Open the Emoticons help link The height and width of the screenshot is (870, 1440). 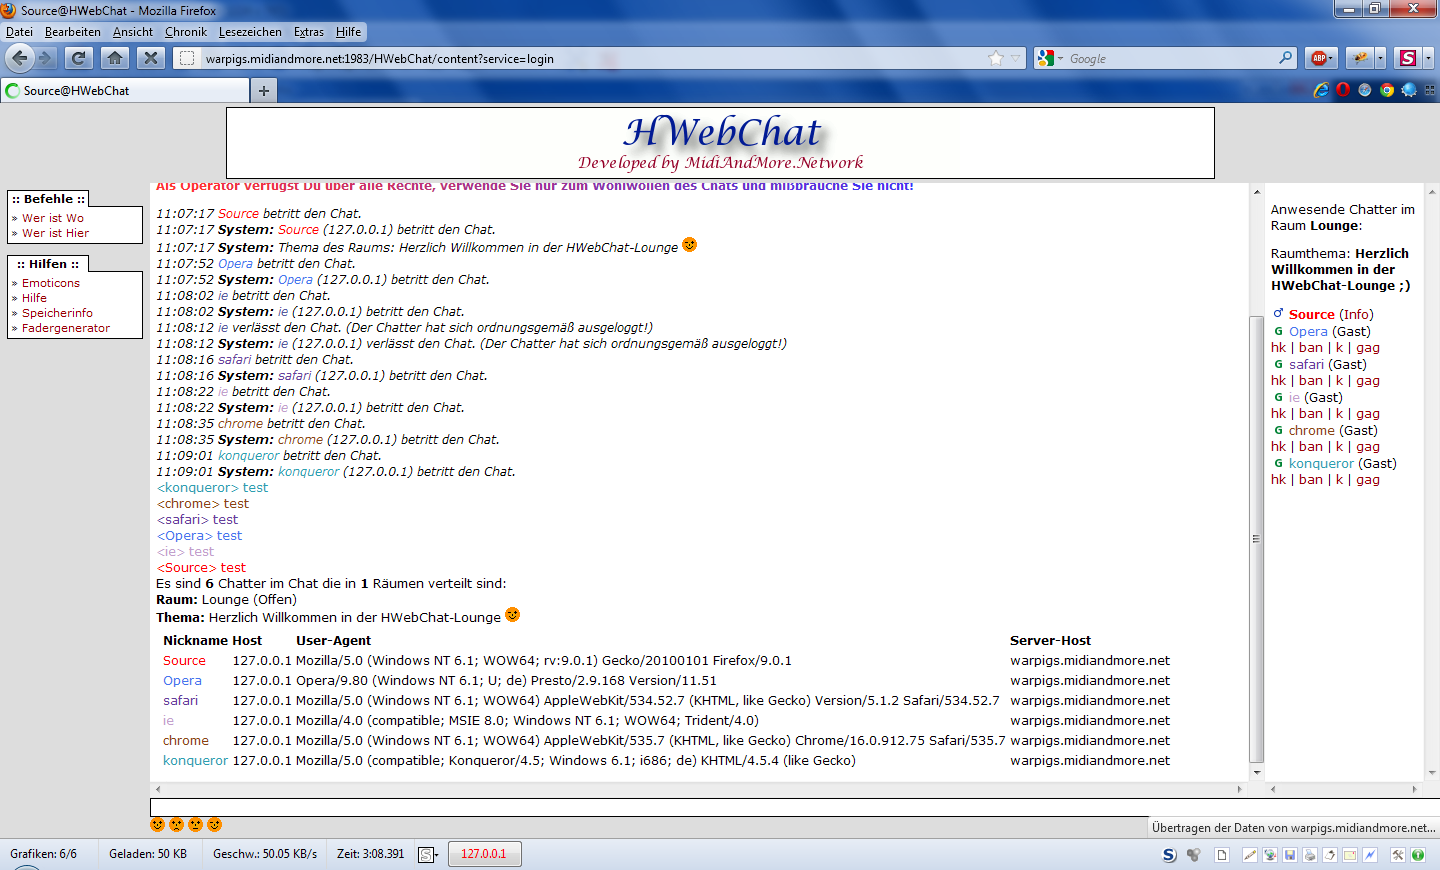click(x=51, y=283)
